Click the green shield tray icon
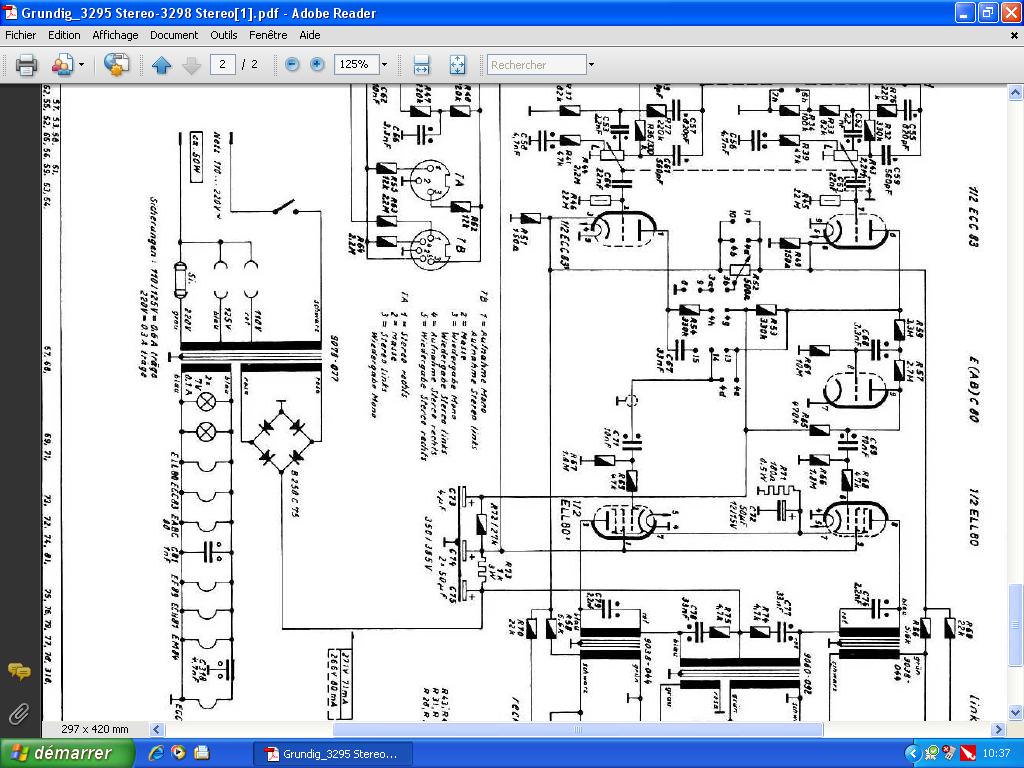1024x768 pixels. click(x=931, y=754)
